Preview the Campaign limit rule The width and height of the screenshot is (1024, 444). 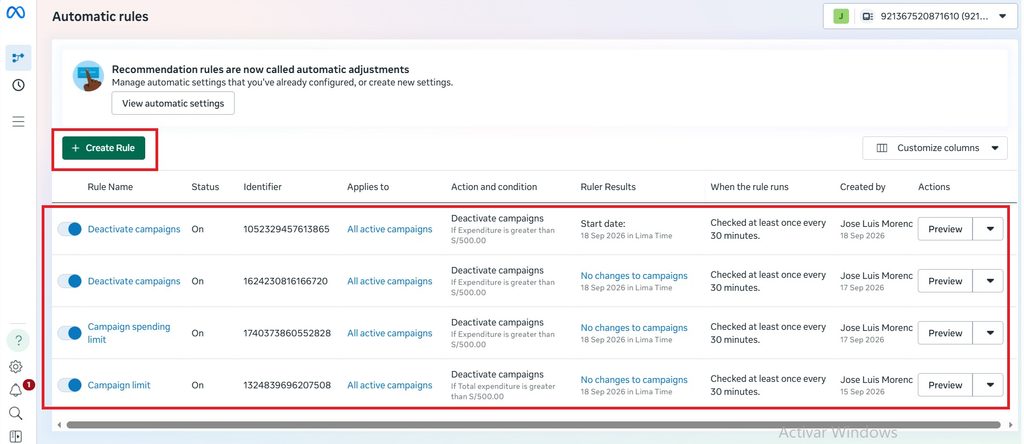(945, 385)
